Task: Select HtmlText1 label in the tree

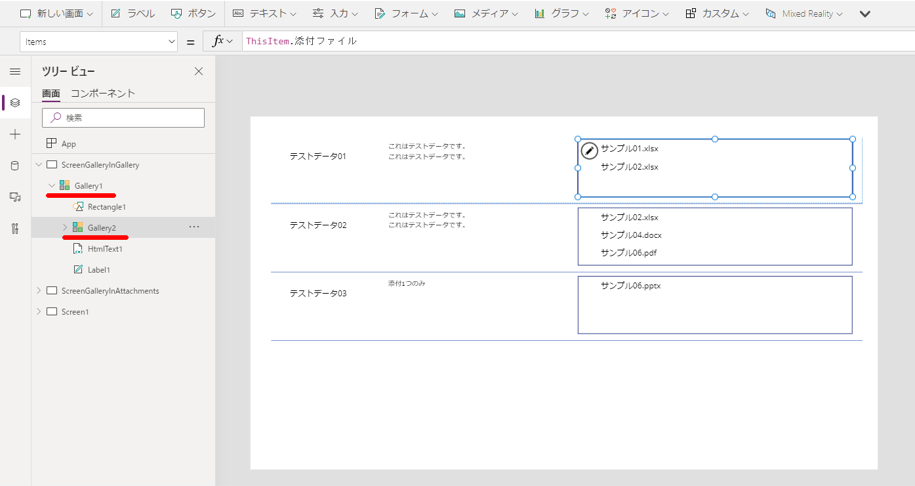Action: pyautogui.click(x=105, y=249)
